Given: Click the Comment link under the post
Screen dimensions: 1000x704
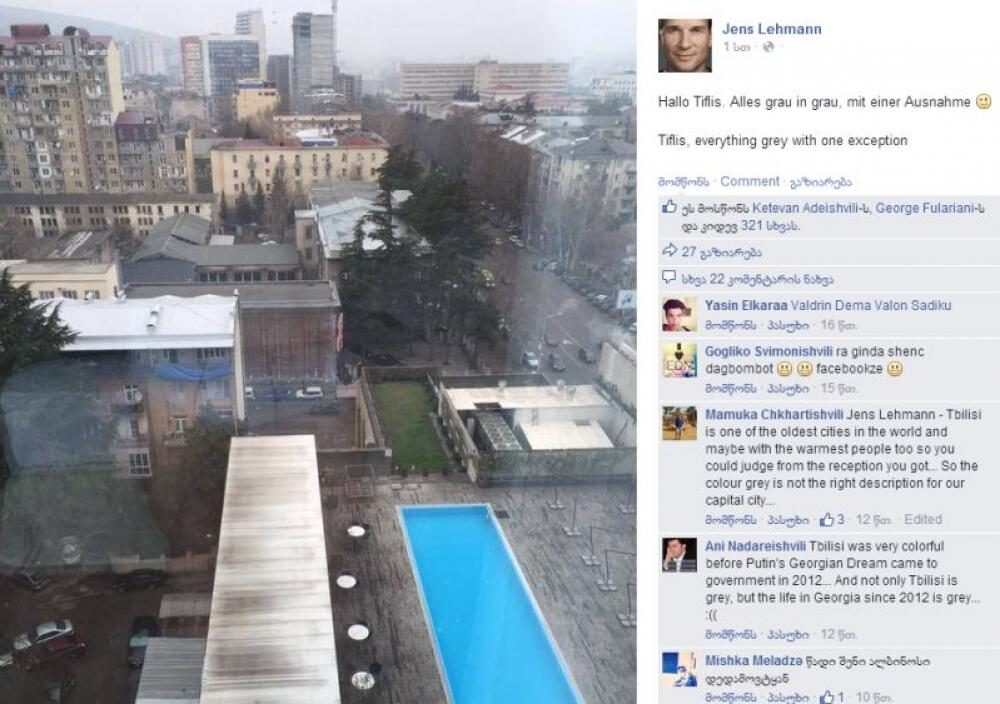Looking at the screenshot, I should pos(749,182).
